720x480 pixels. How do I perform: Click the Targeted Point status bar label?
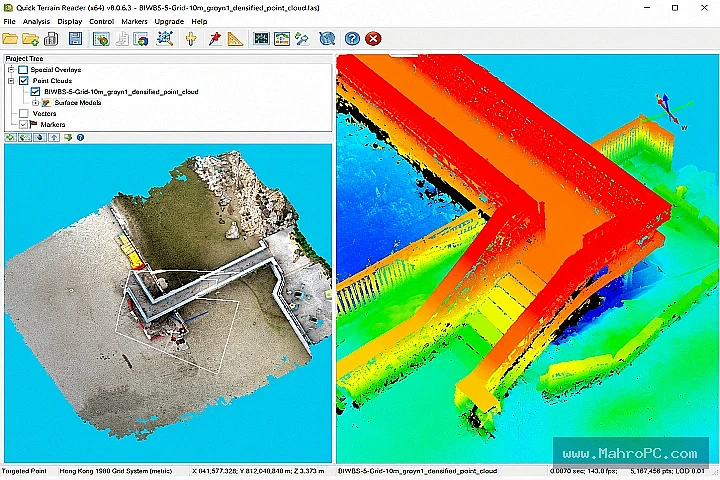[24, 471]
